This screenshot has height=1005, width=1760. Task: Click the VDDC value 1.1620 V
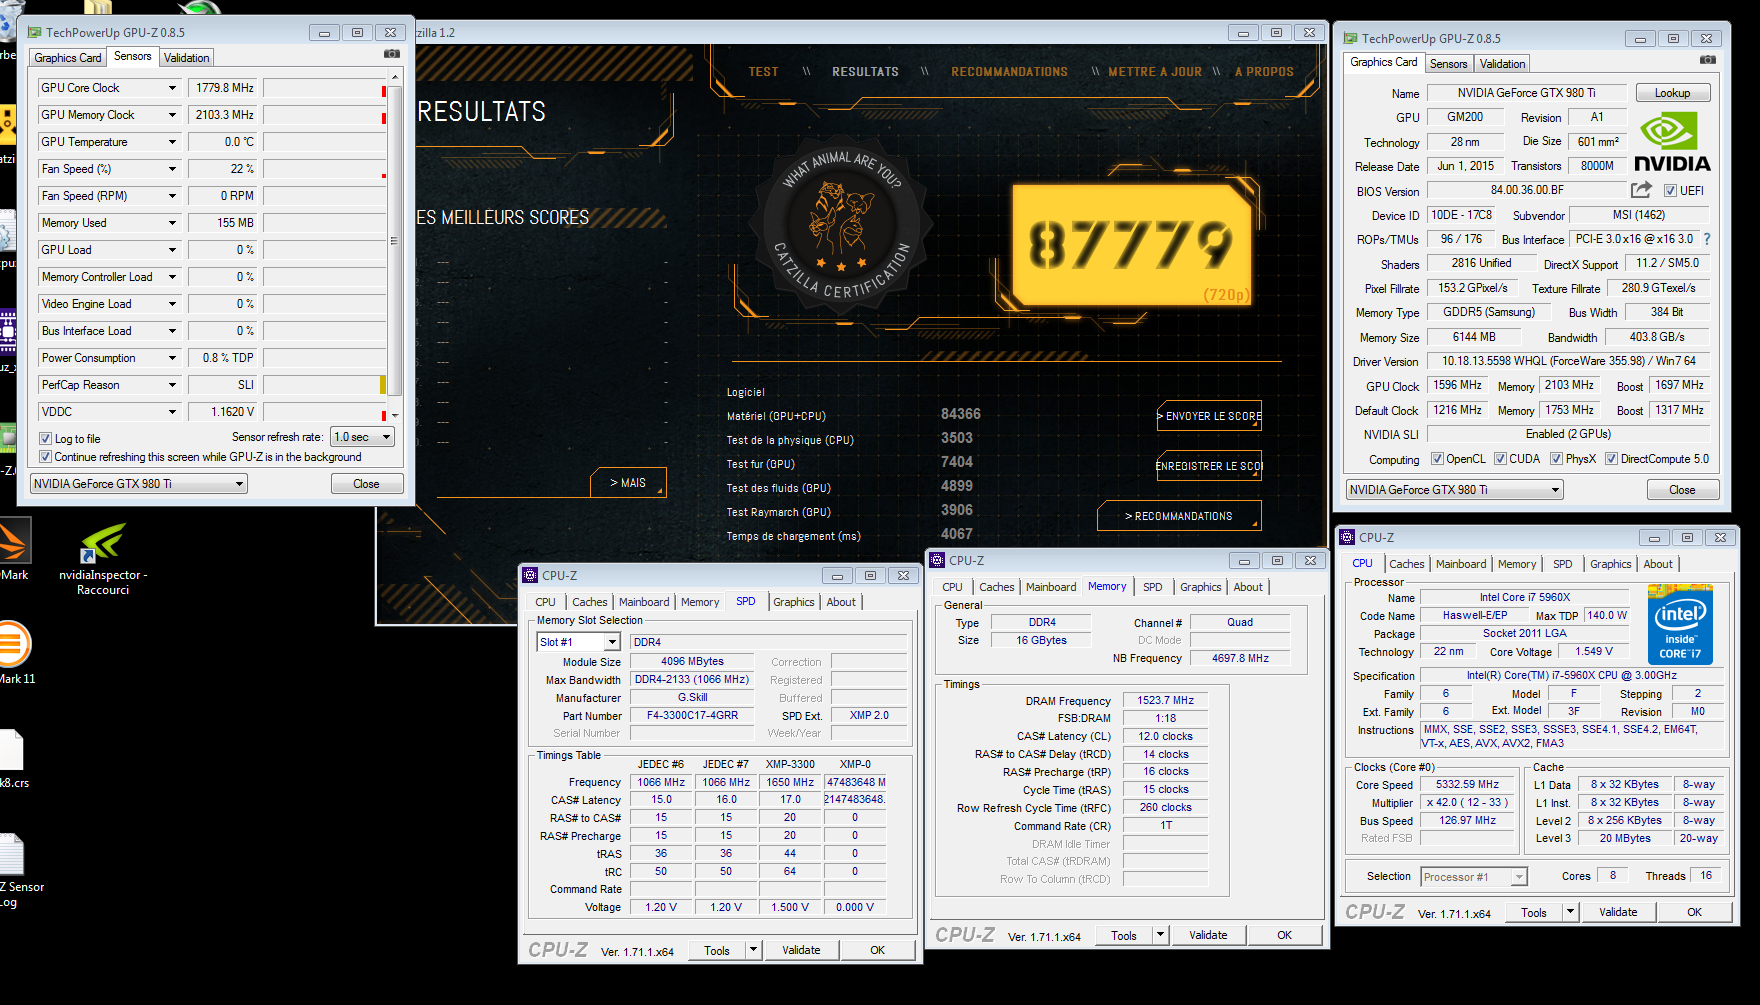(223, 412)
